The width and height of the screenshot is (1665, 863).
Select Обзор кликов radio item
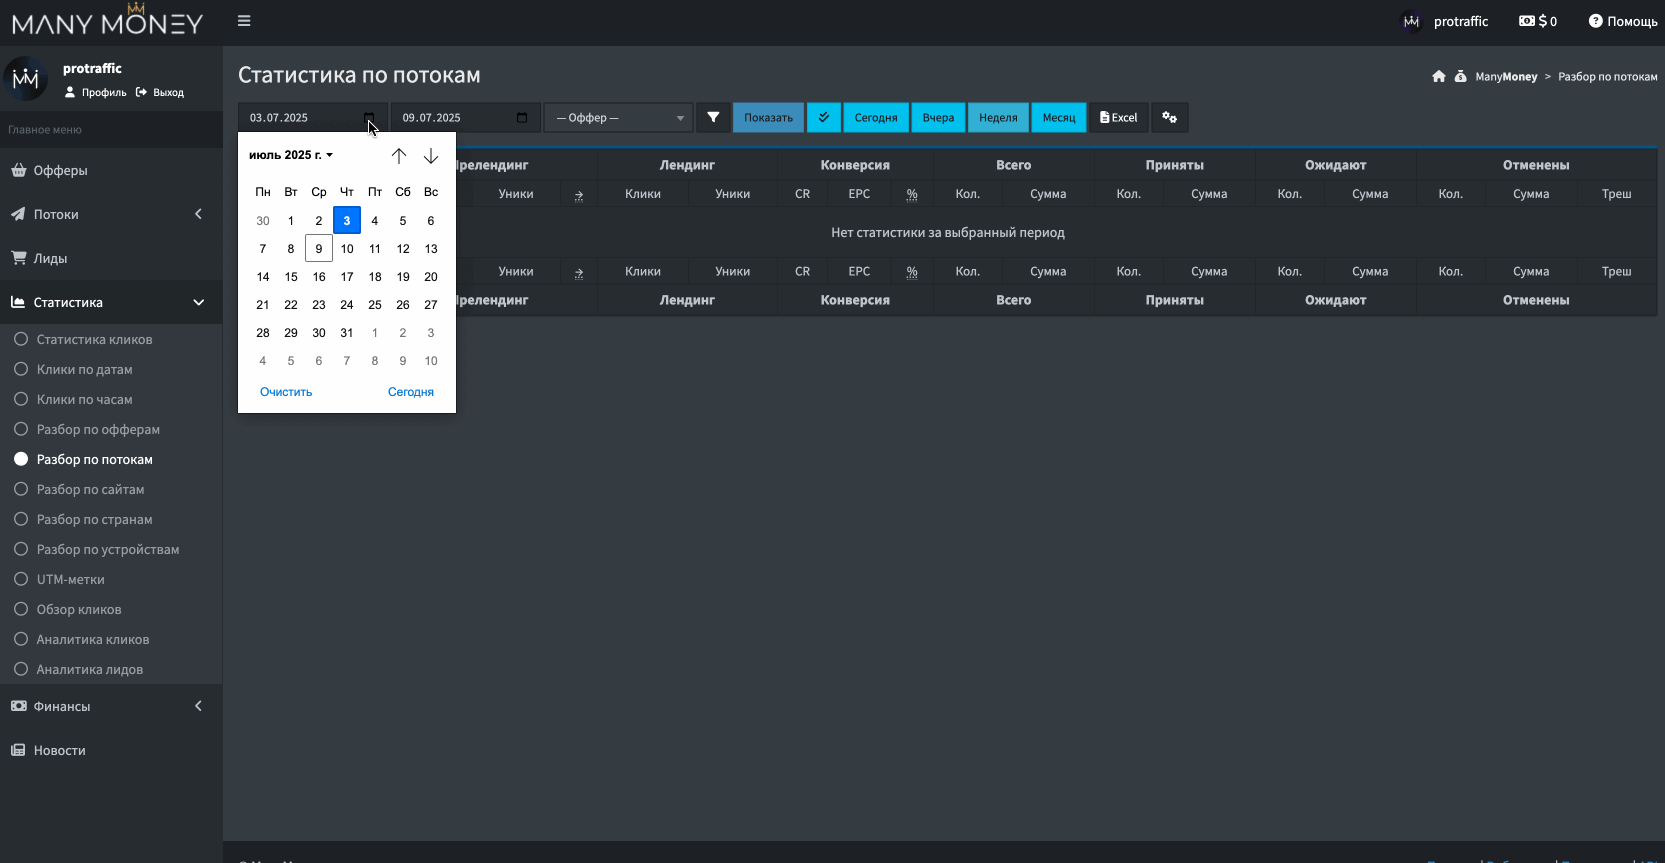coord(111,609)
